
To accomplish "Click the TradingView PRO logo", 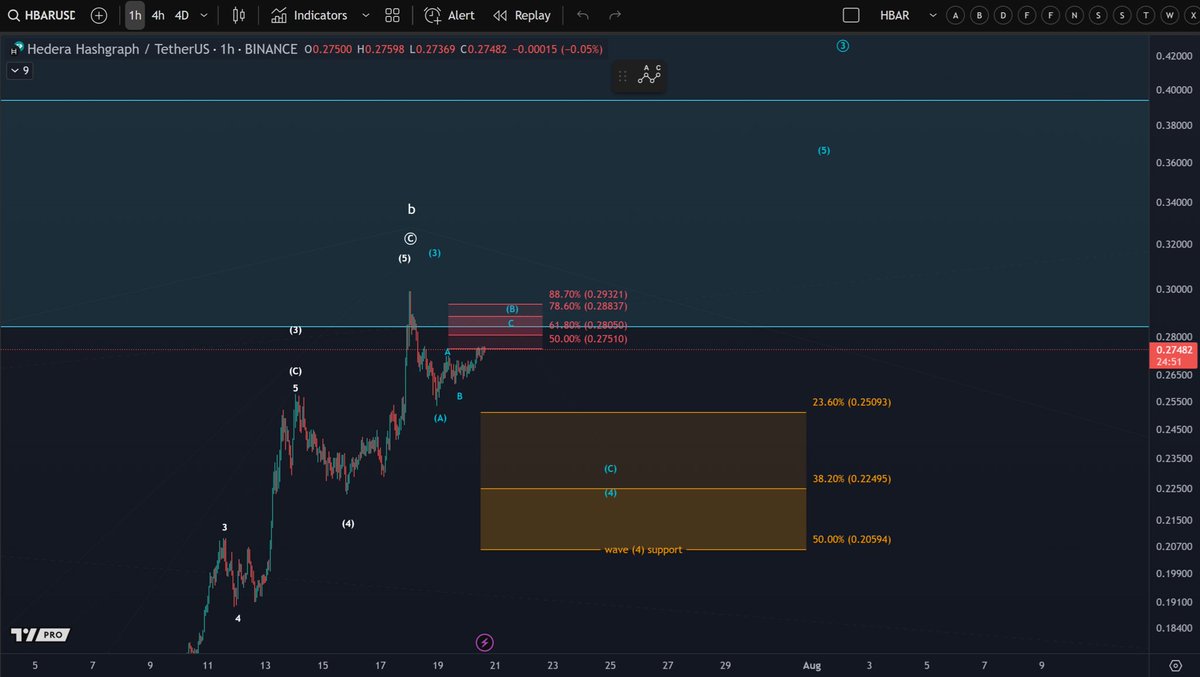I will click(40, 635).
